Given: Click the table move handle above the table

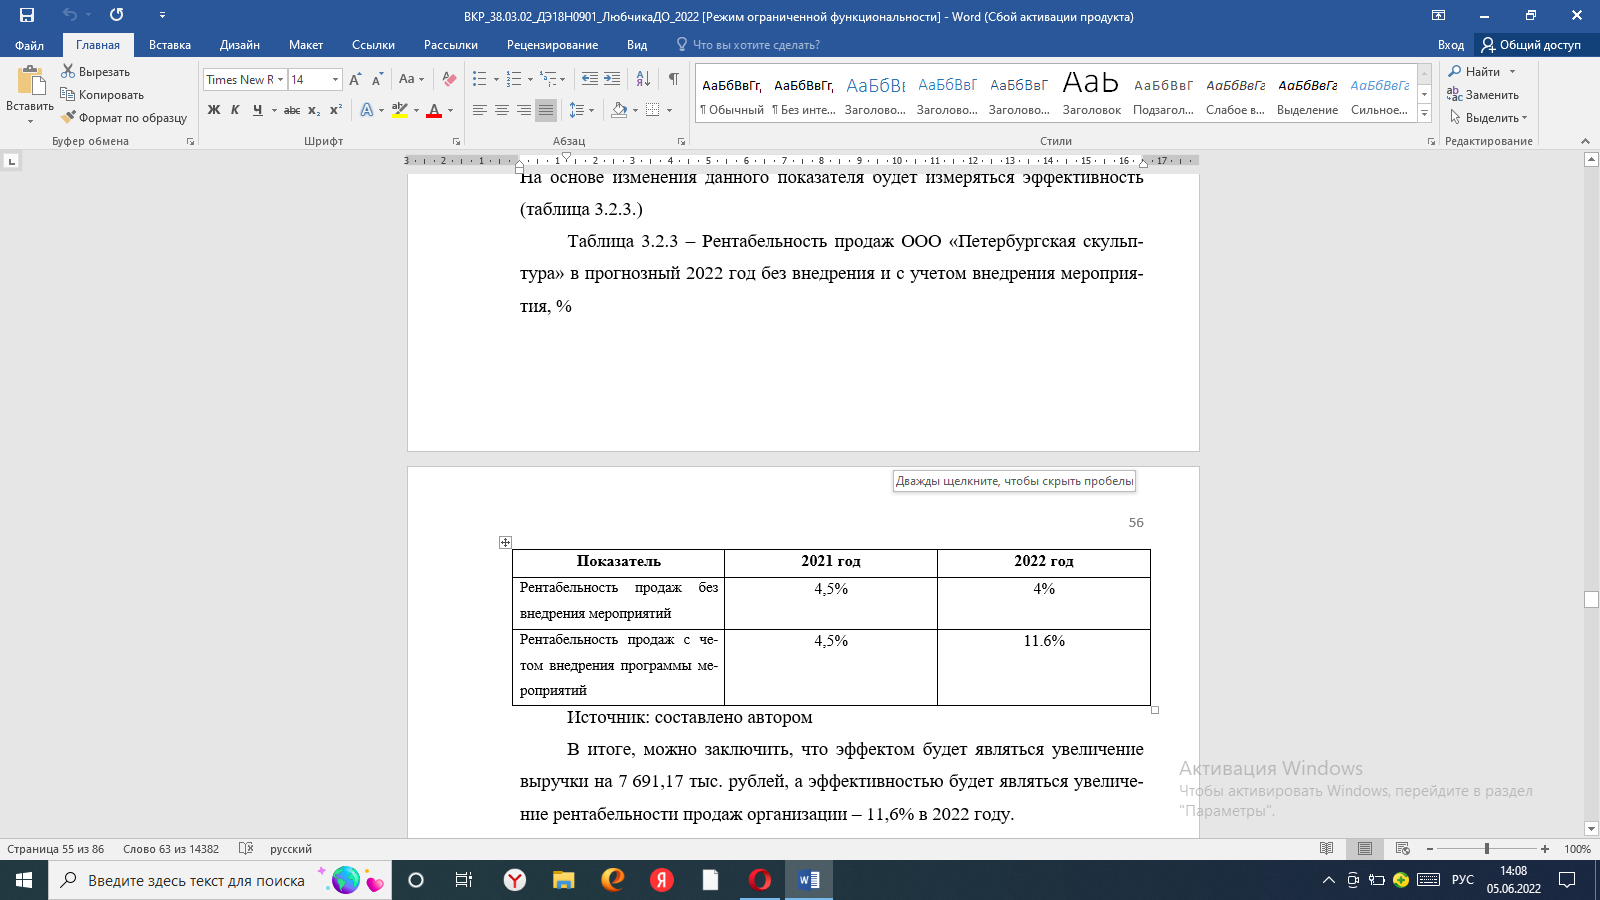Looking at the screenshot, I should (505, 542).
